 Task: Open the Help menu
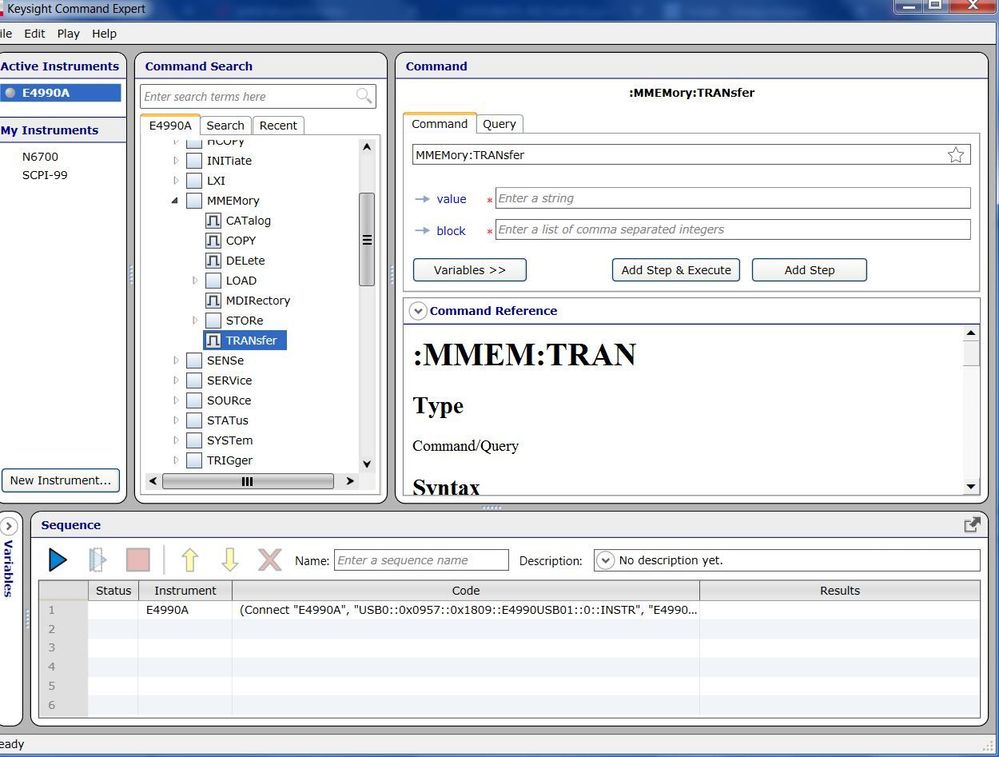(104, 33)
